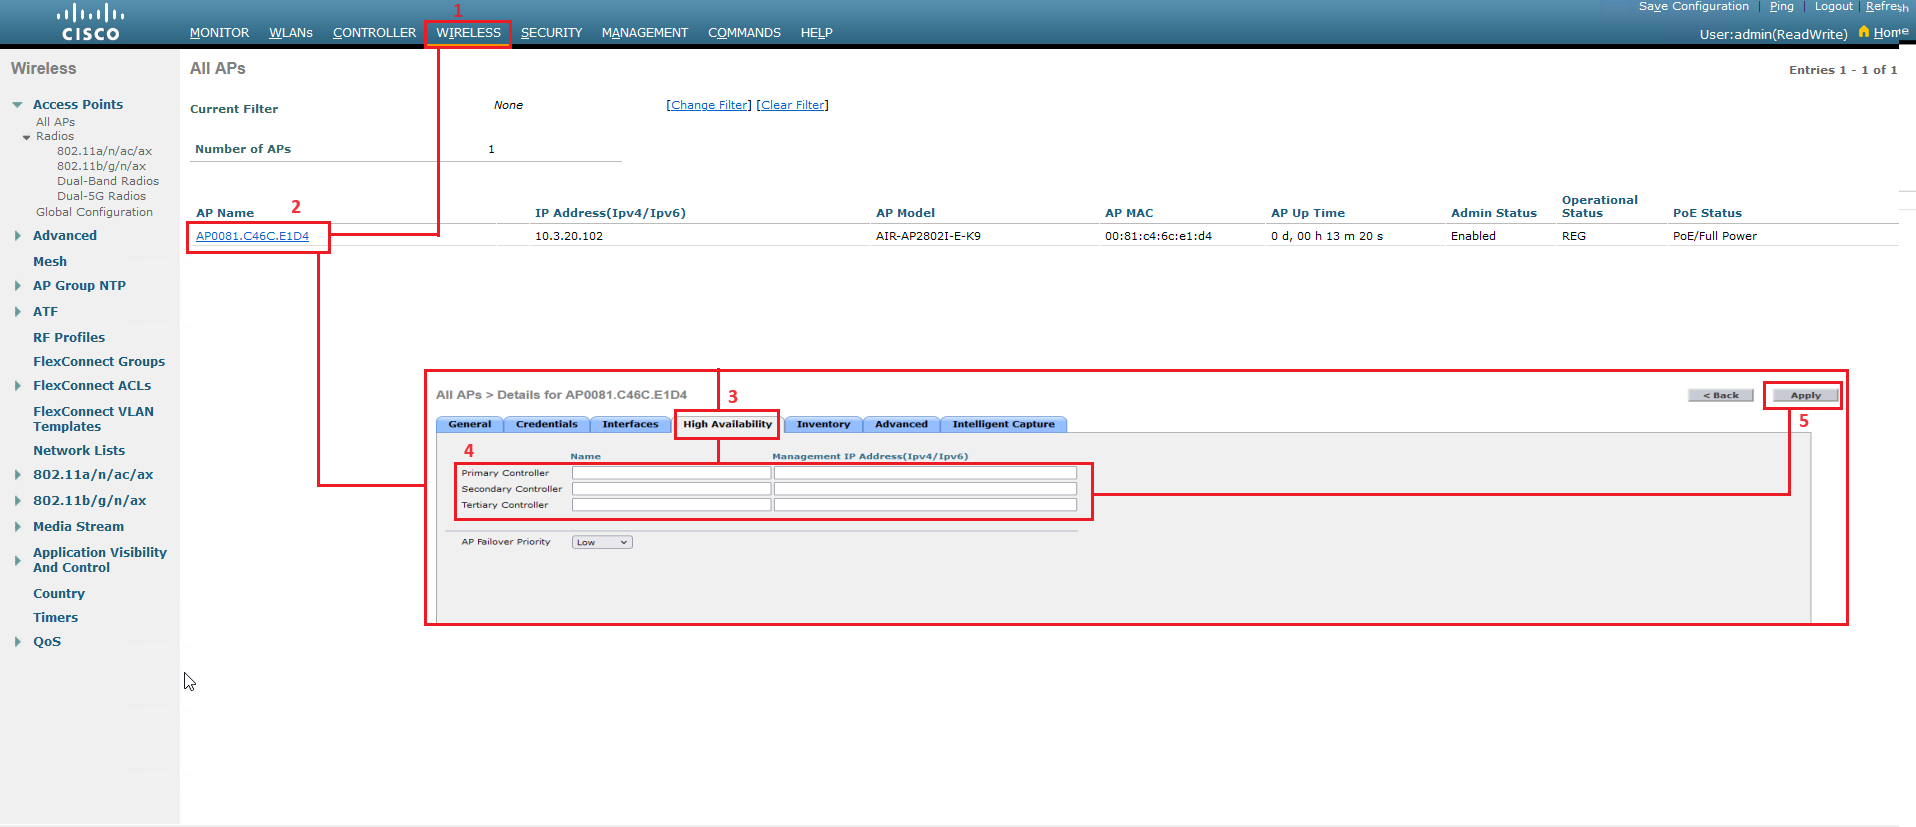1916x827 pixels.
Task: Open the AP Failover Priority dropdown
Action: pyautogui.click(x=602, y=542)
